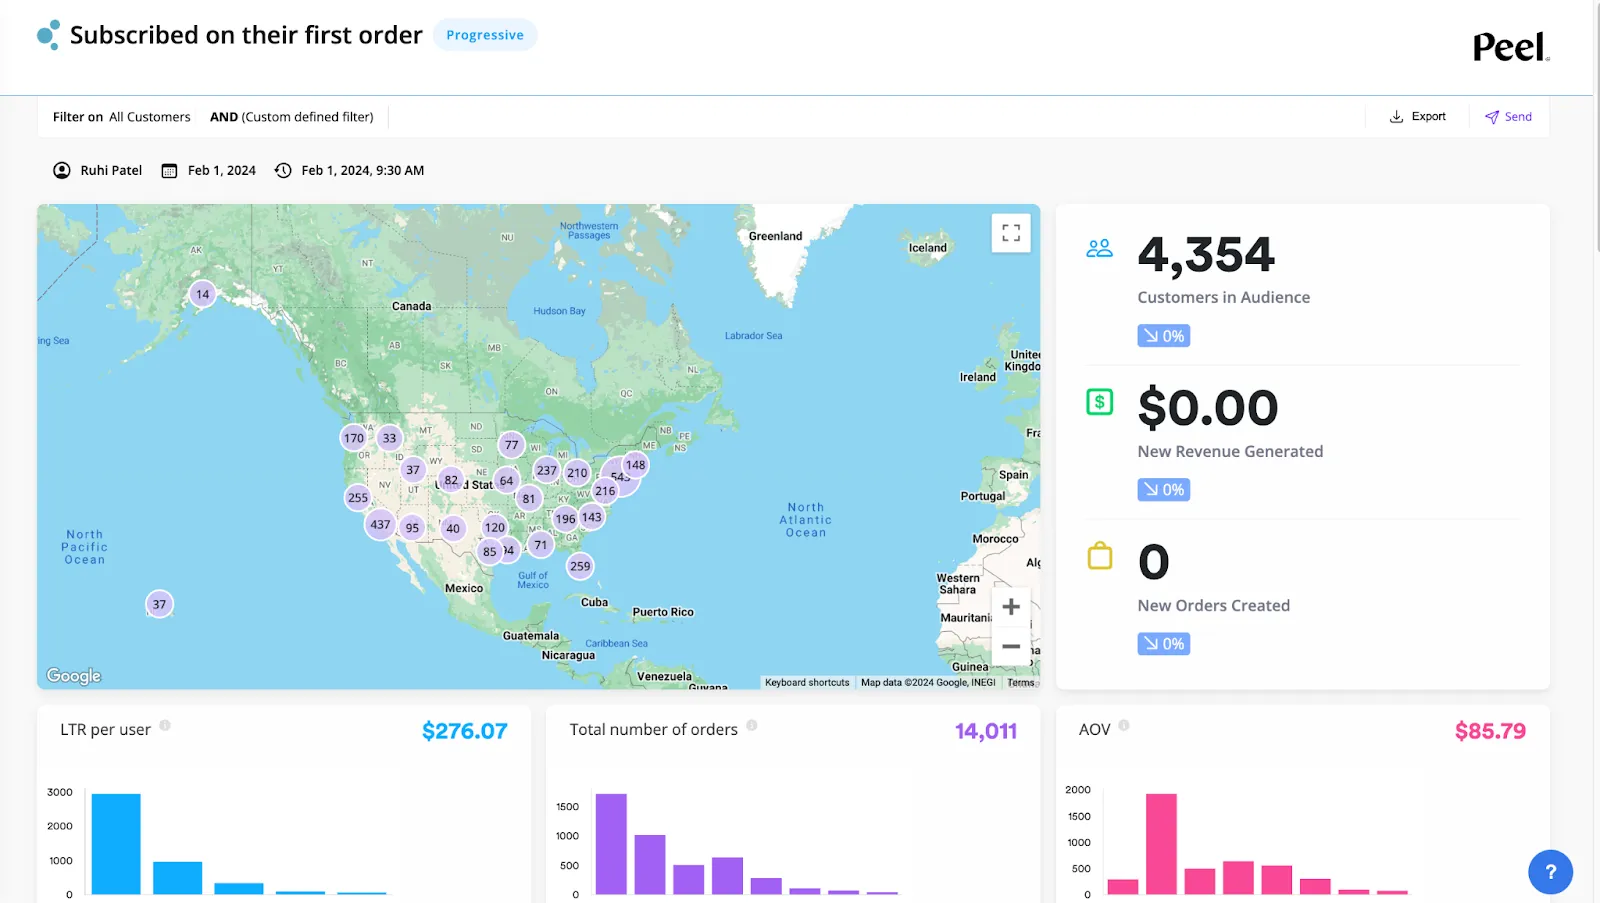Image resolution: width=1600 pixels, height=903 pixels.
Task: Select the 259 cluster over Florida
Action: click(580, 566)
